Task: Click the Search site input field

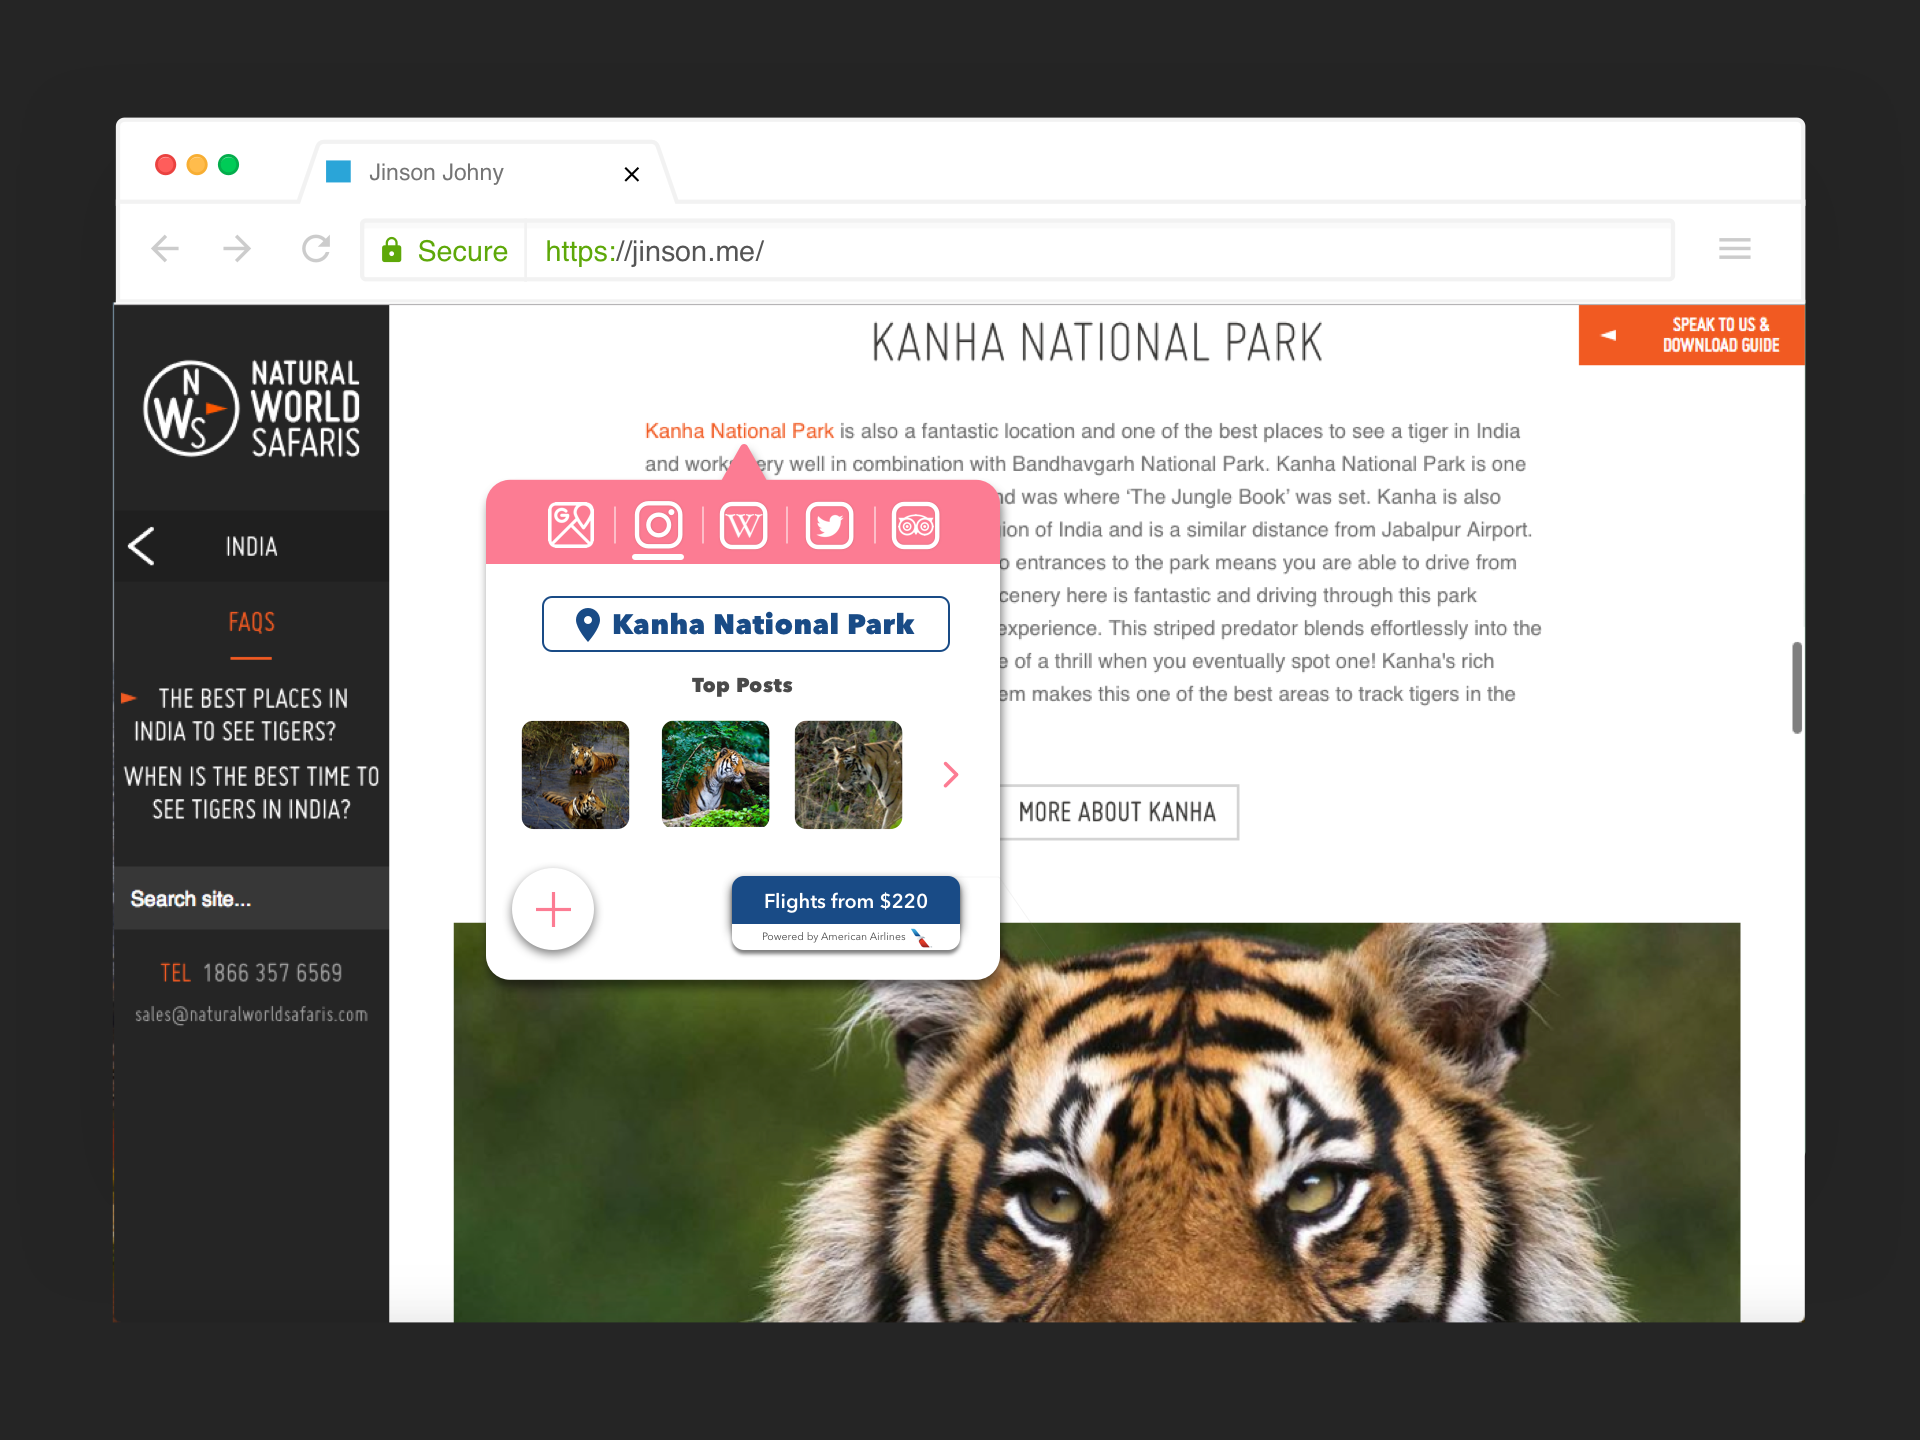Action: 250,899
